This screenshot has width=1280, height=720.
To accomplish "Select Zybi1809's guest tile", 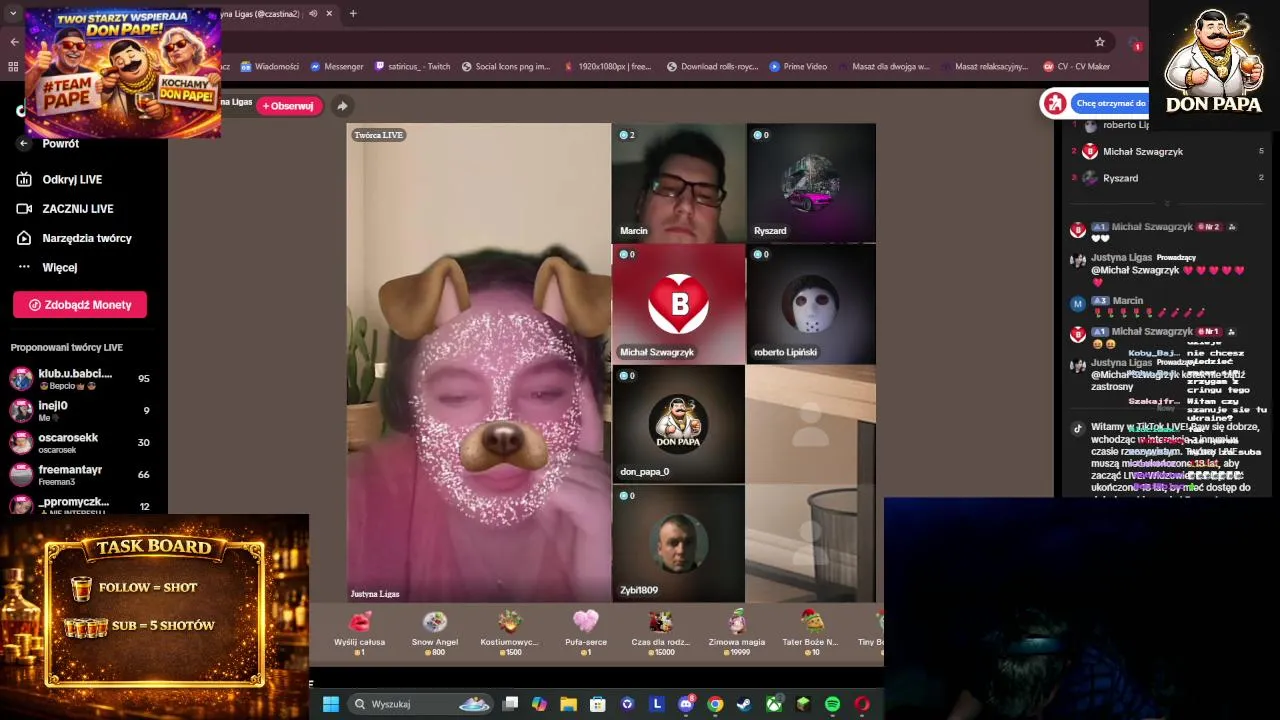I will coord(678,543).
